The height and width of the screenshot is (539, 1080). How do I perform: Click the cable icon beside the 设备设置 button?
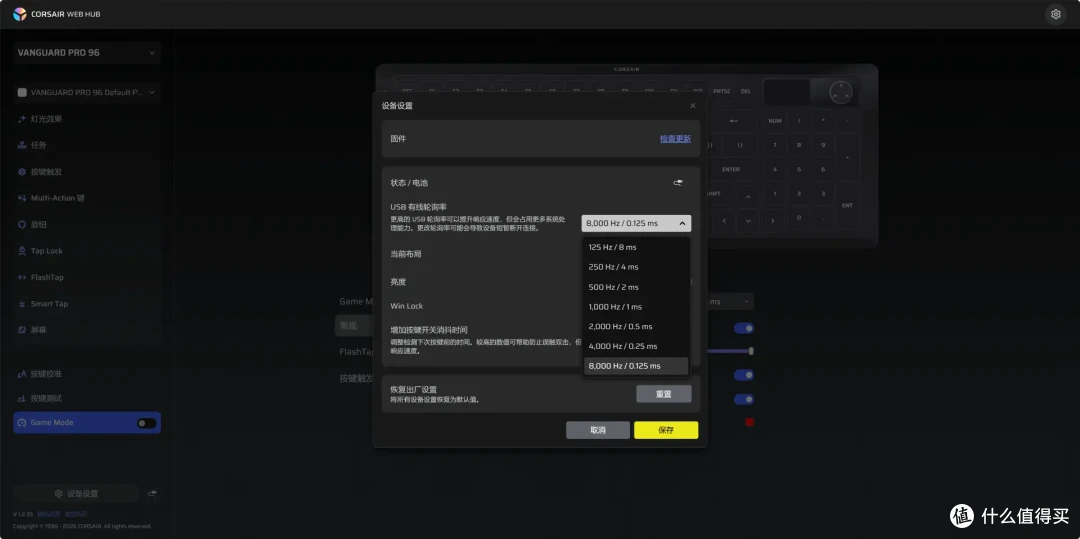152,494
